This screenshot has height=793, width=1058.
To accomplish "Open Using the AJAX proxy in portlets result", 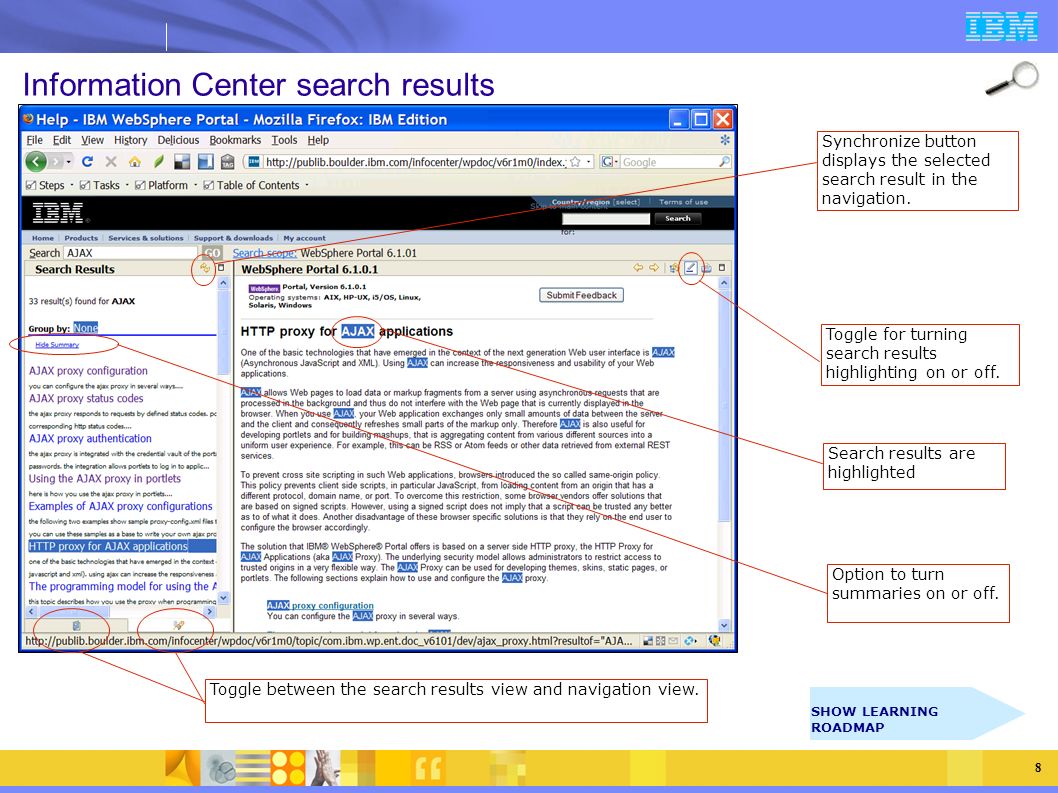I will point(105,478).
